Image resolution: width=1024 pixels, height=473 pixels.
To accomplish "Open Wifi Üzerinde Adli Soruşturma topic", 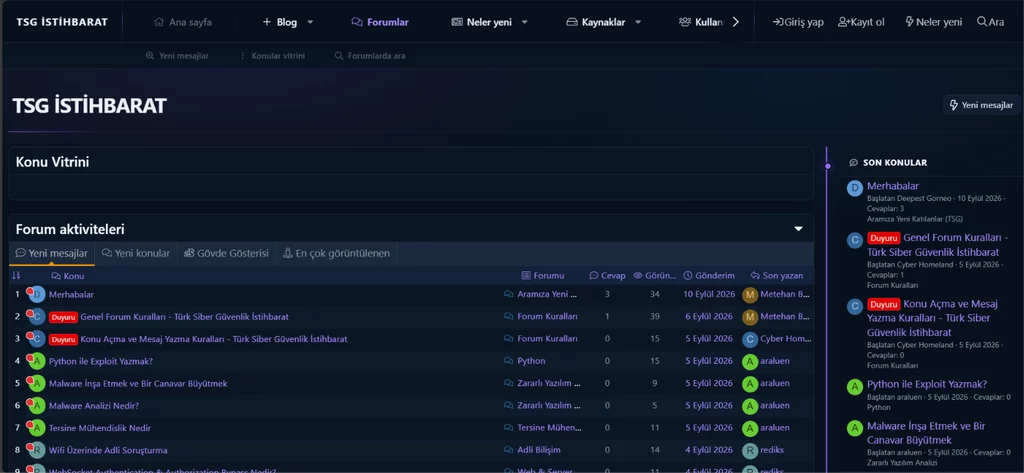I will click(x=108, y=450).
